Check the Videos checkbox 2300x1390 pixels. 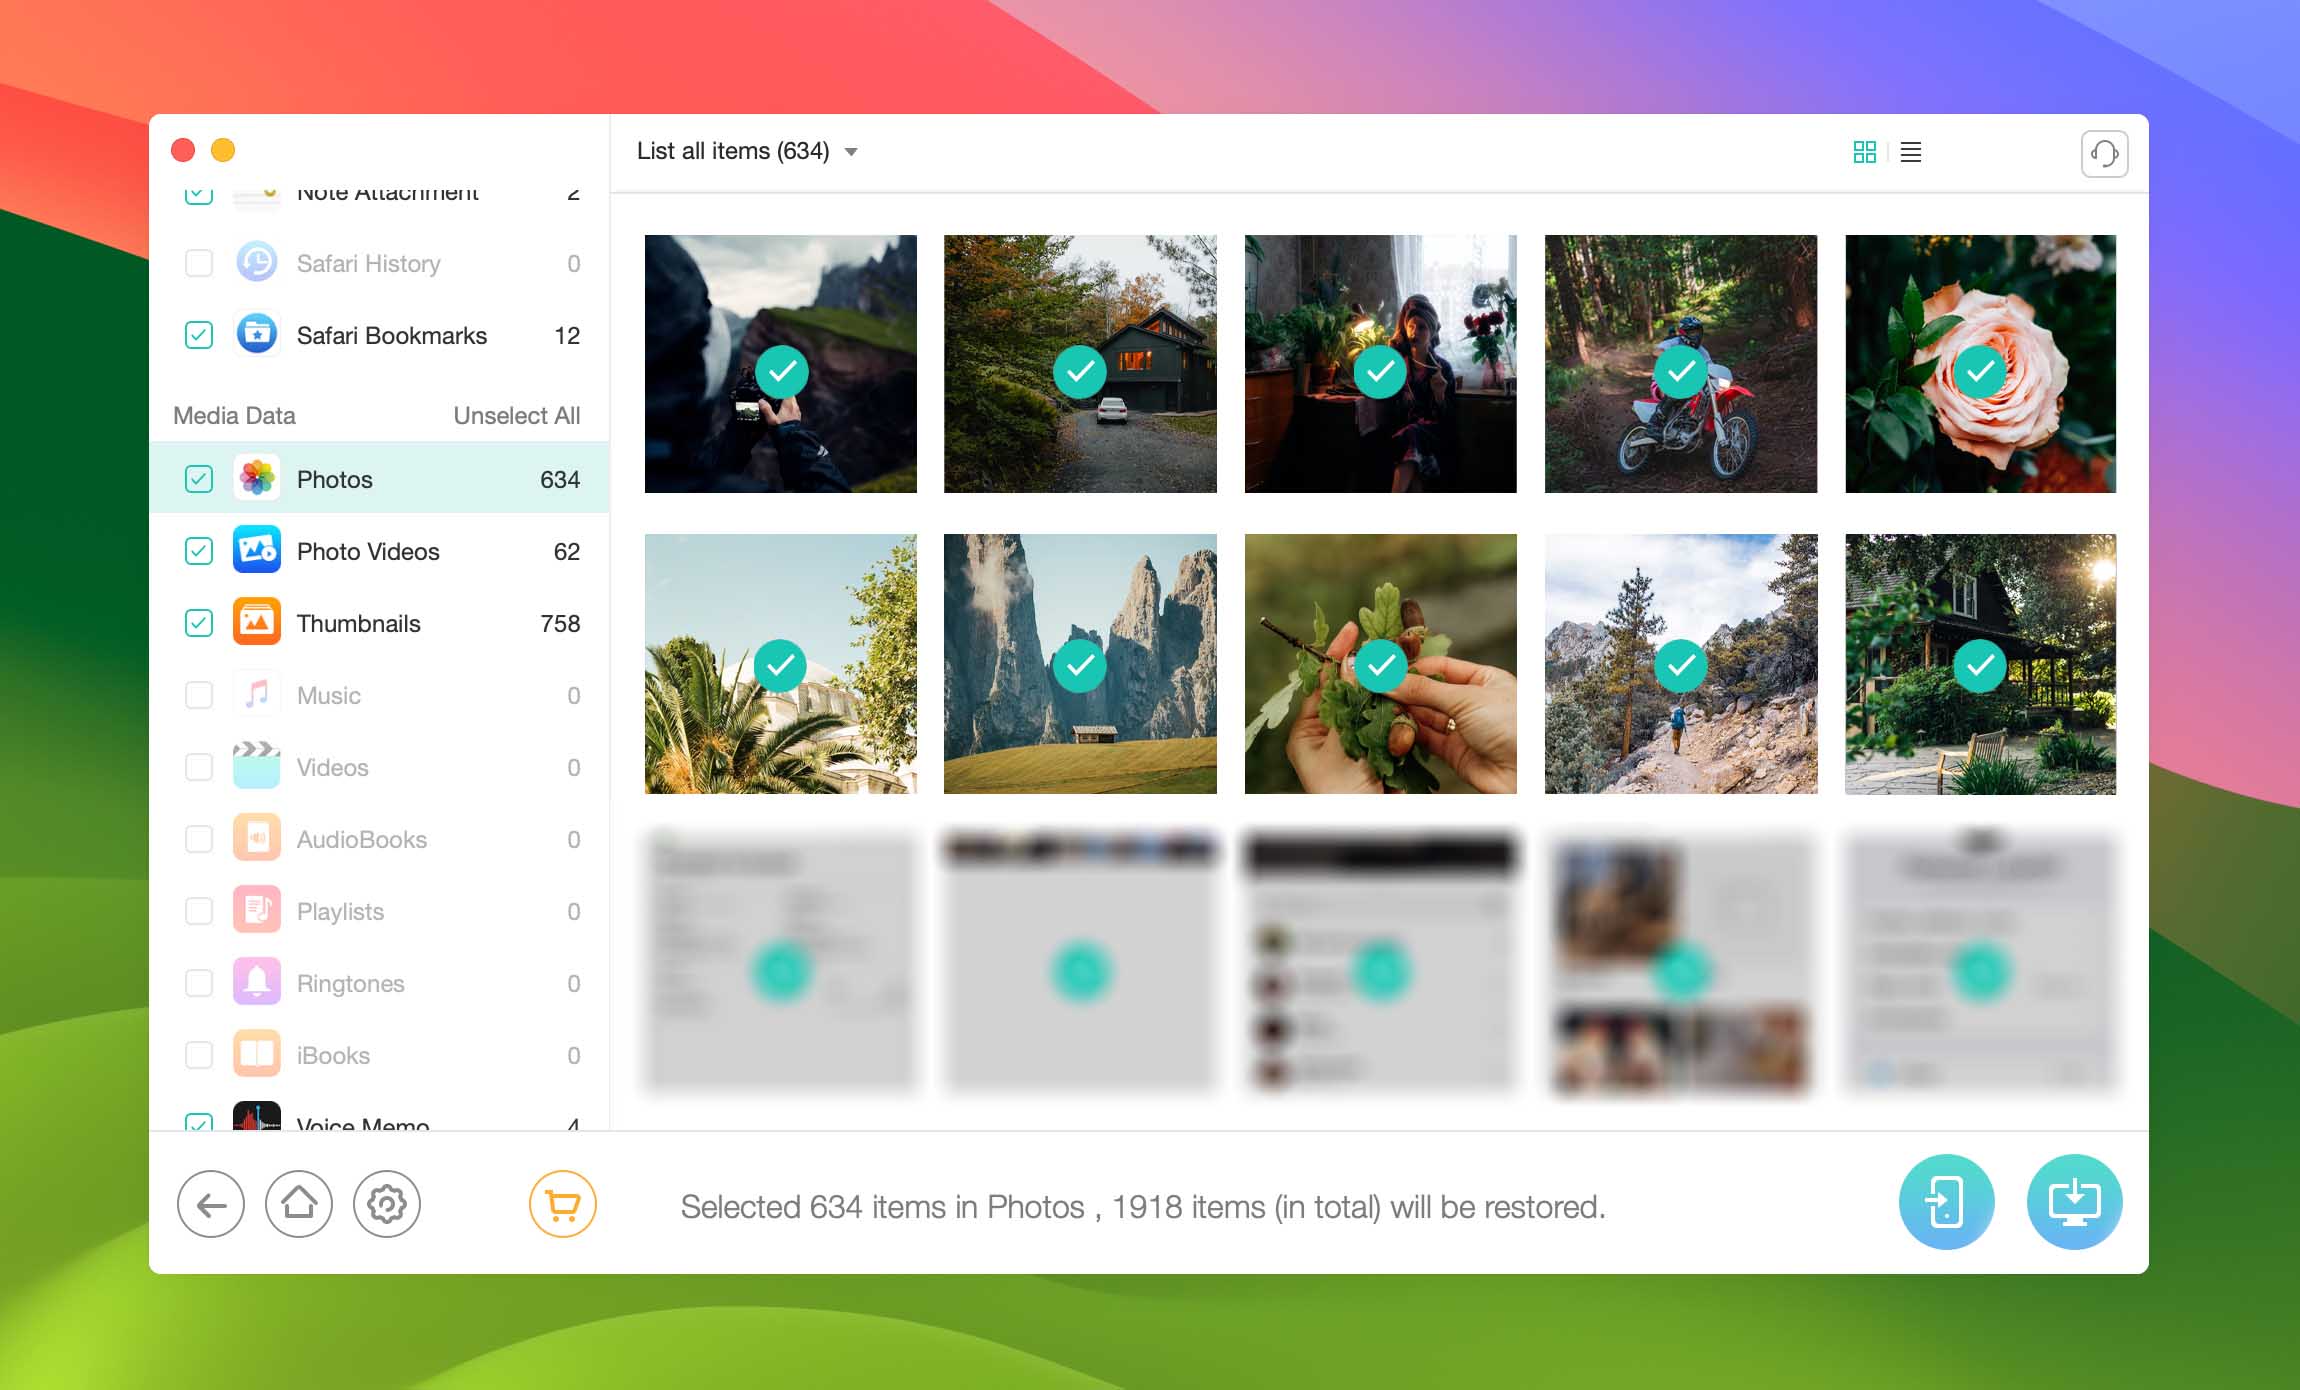[x=199, y=767]
